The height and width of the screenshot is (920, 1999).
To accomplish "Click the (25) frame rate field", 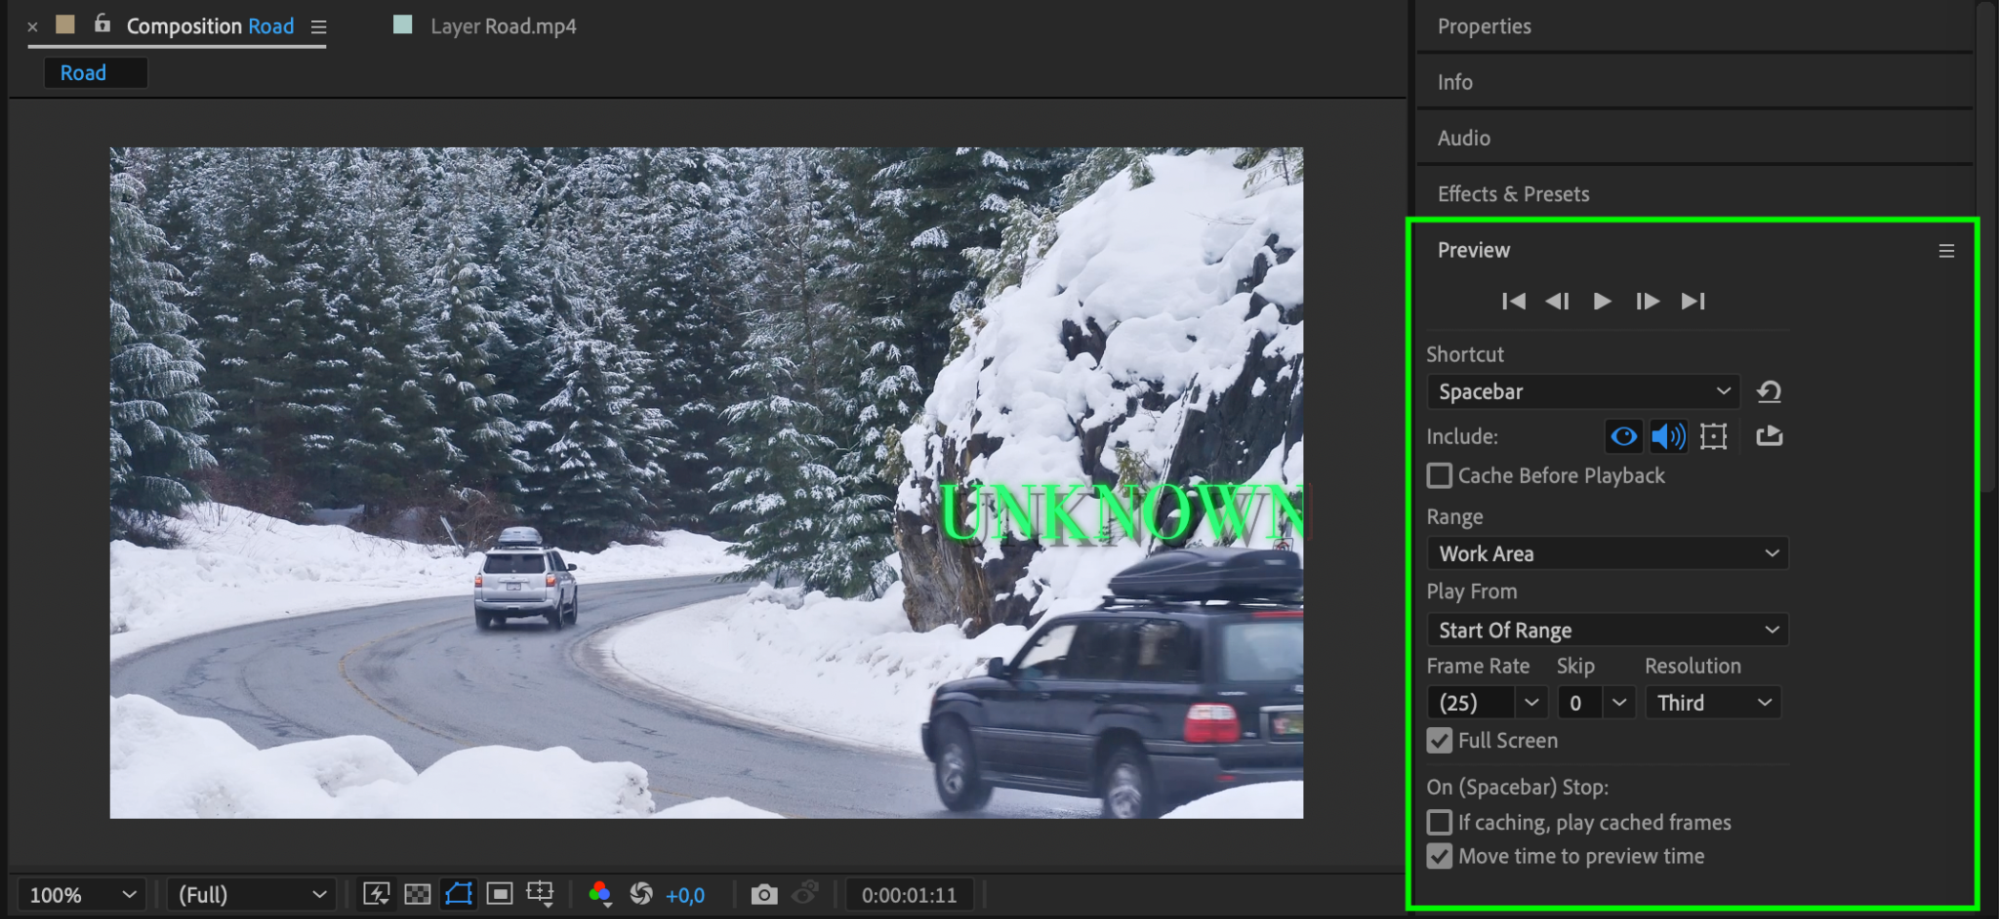I will point(1471,703).
